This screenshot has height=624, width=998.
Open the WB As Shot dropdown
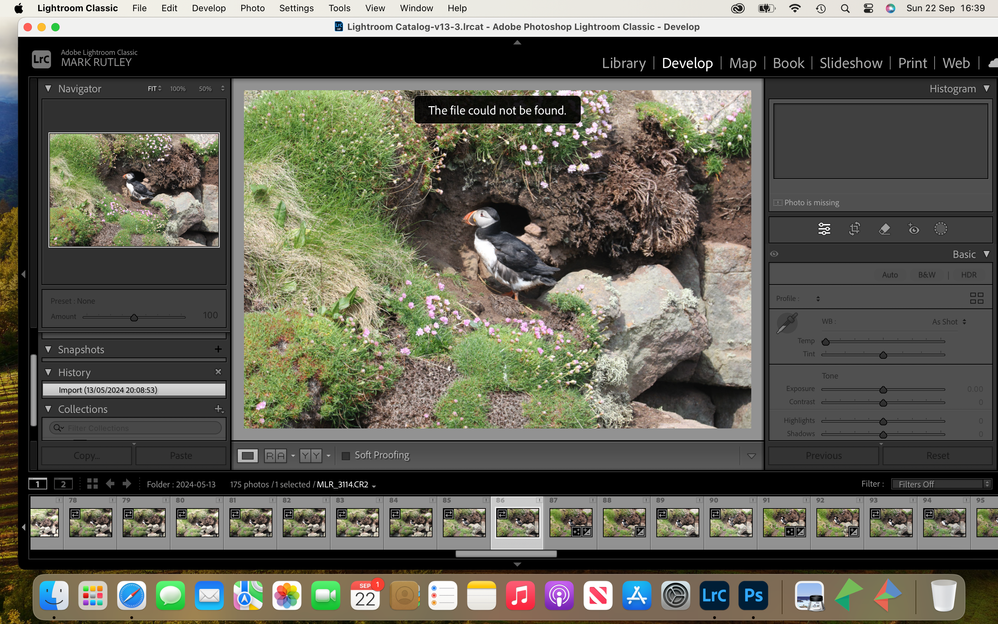(948, 322)
